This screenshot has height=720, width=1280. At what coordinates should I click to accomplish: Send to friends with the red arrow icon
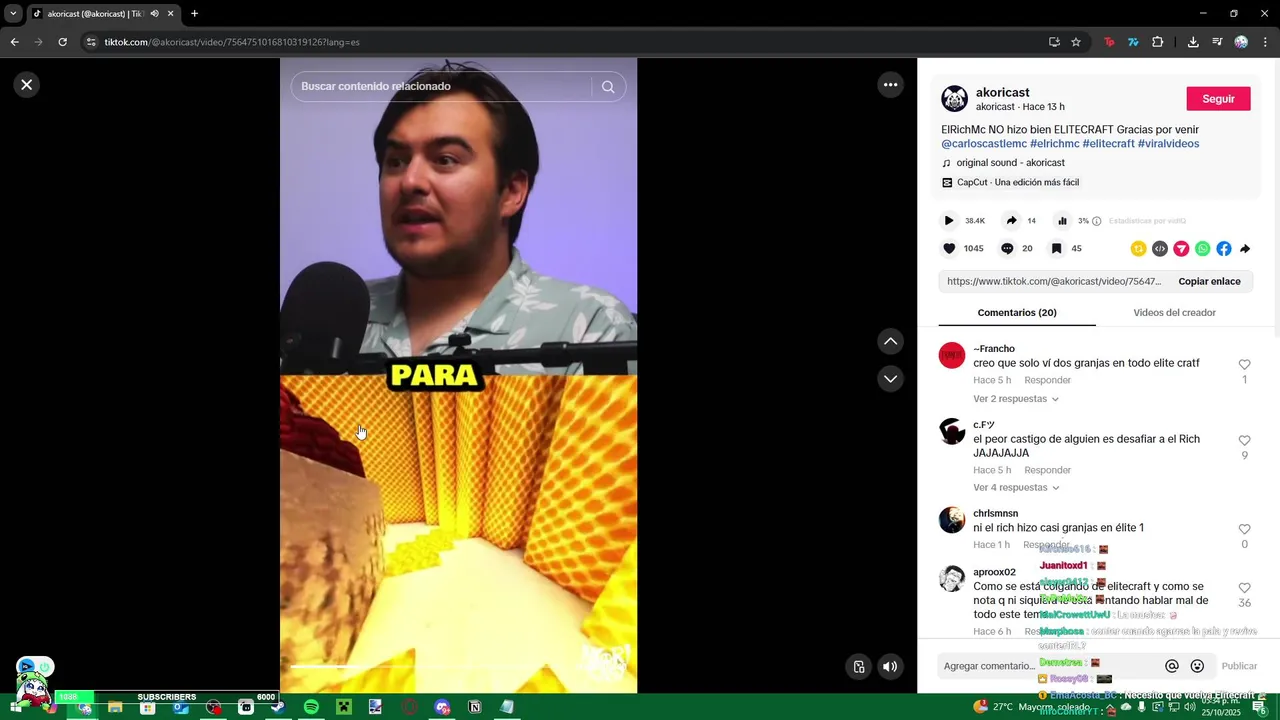point(1181,249)
